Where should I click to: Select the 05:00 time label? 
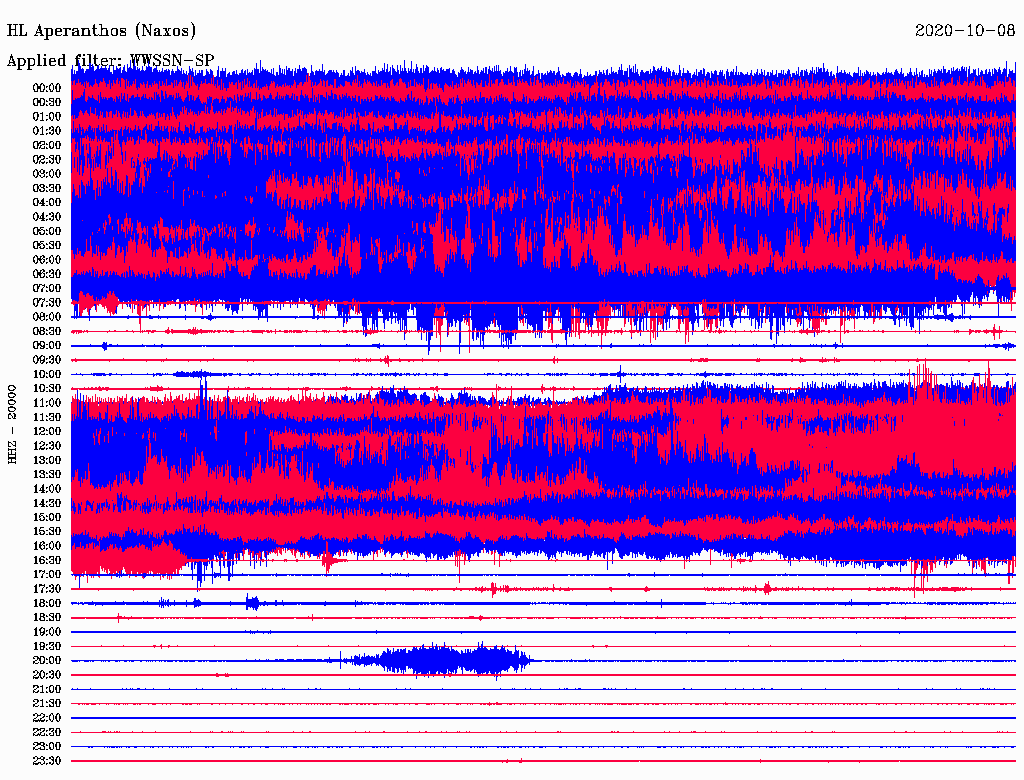click(x=47, y=231)
